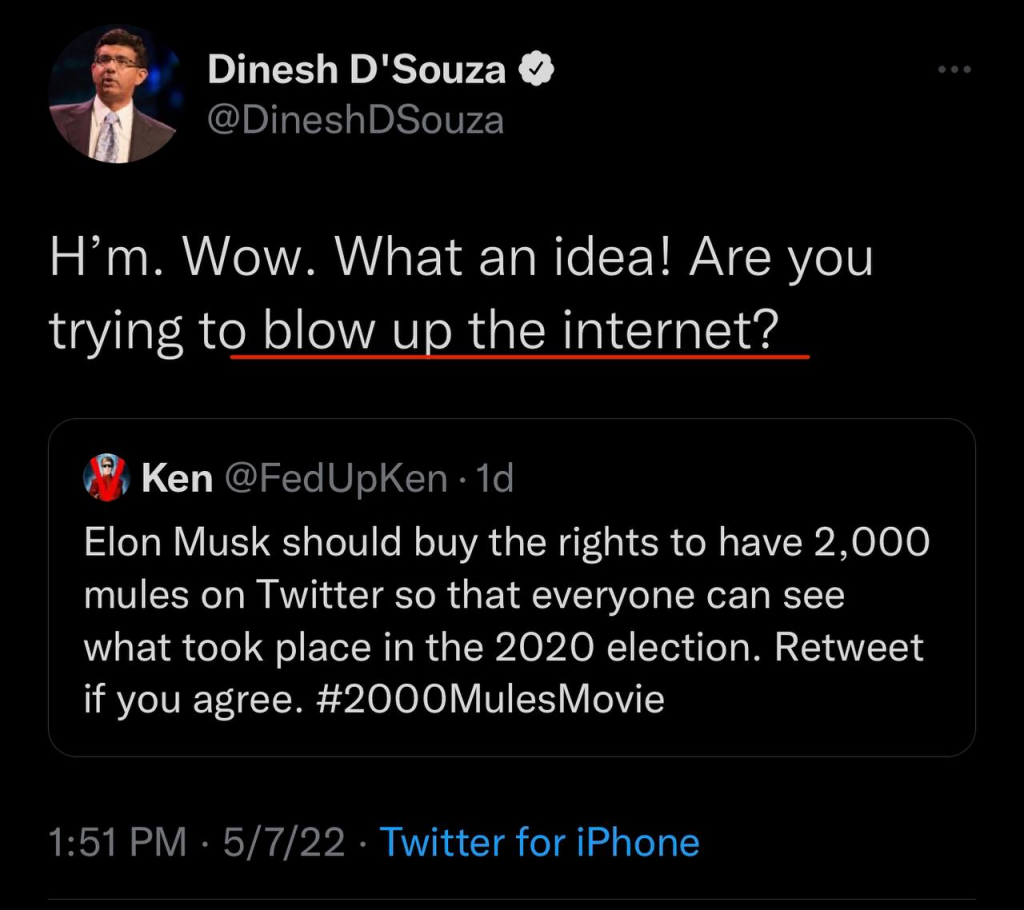
Task: Click the Twitter for iPhone source link
Action: click(539, 842)
